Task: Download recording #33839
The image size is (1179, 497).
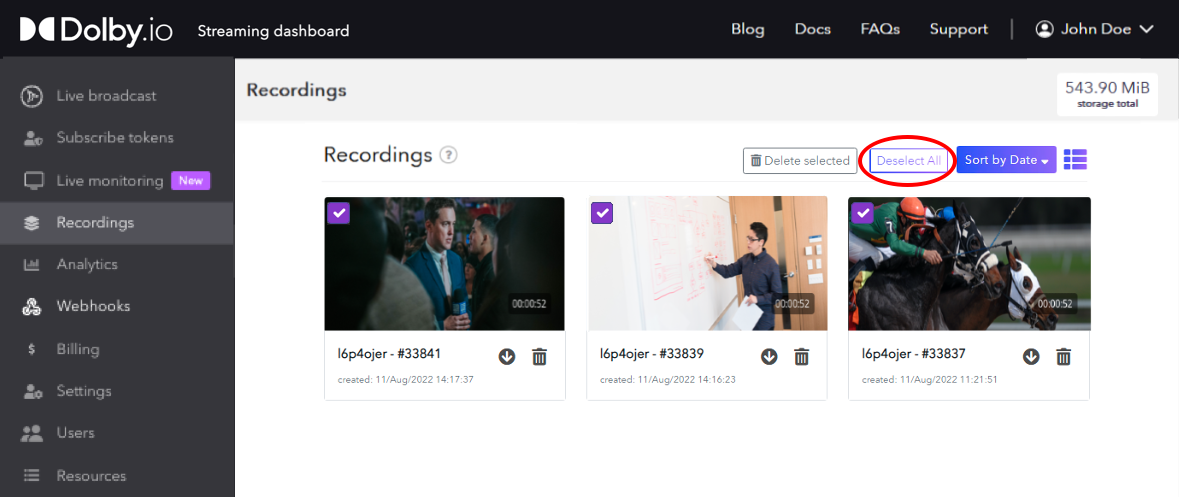Action: click(769, 357)
